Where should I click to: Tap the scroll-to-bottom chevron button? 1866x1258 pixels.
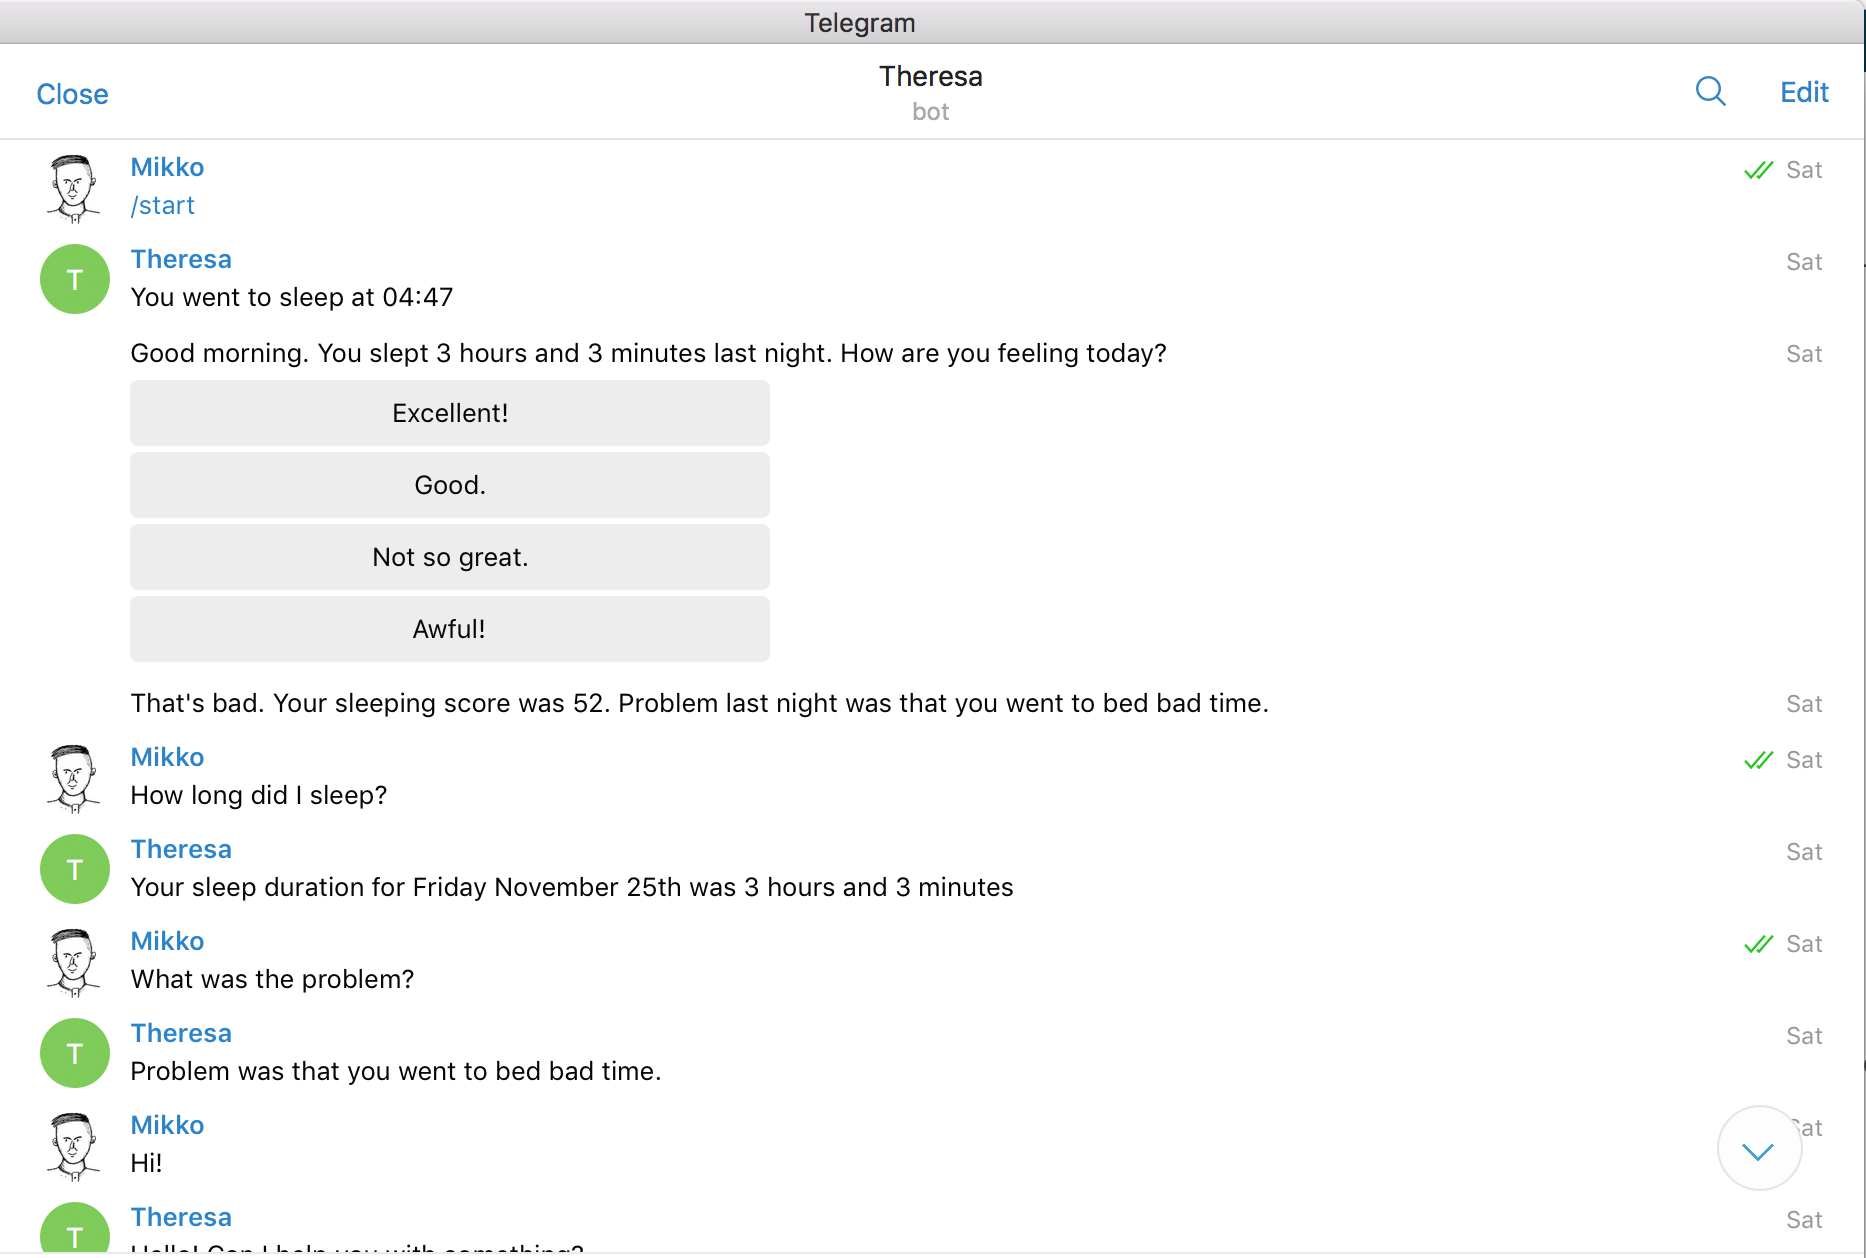(x=1759, y=1148)
